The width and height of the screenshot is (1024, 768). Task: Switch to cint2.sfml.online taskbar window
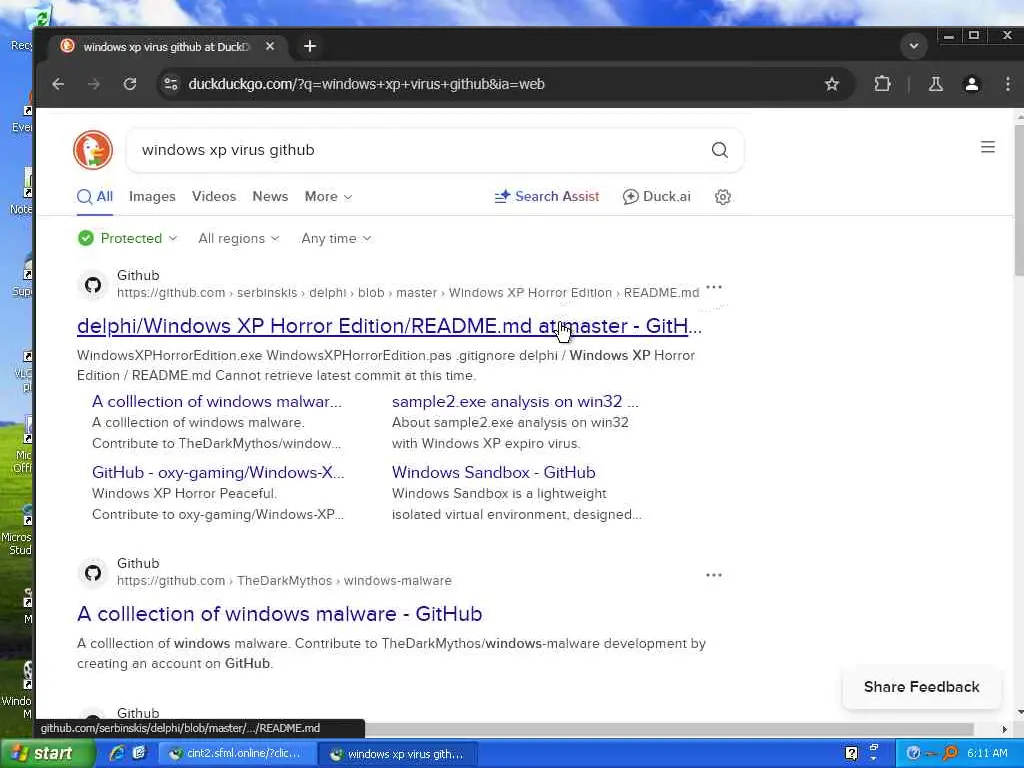(x=236, y=754)
